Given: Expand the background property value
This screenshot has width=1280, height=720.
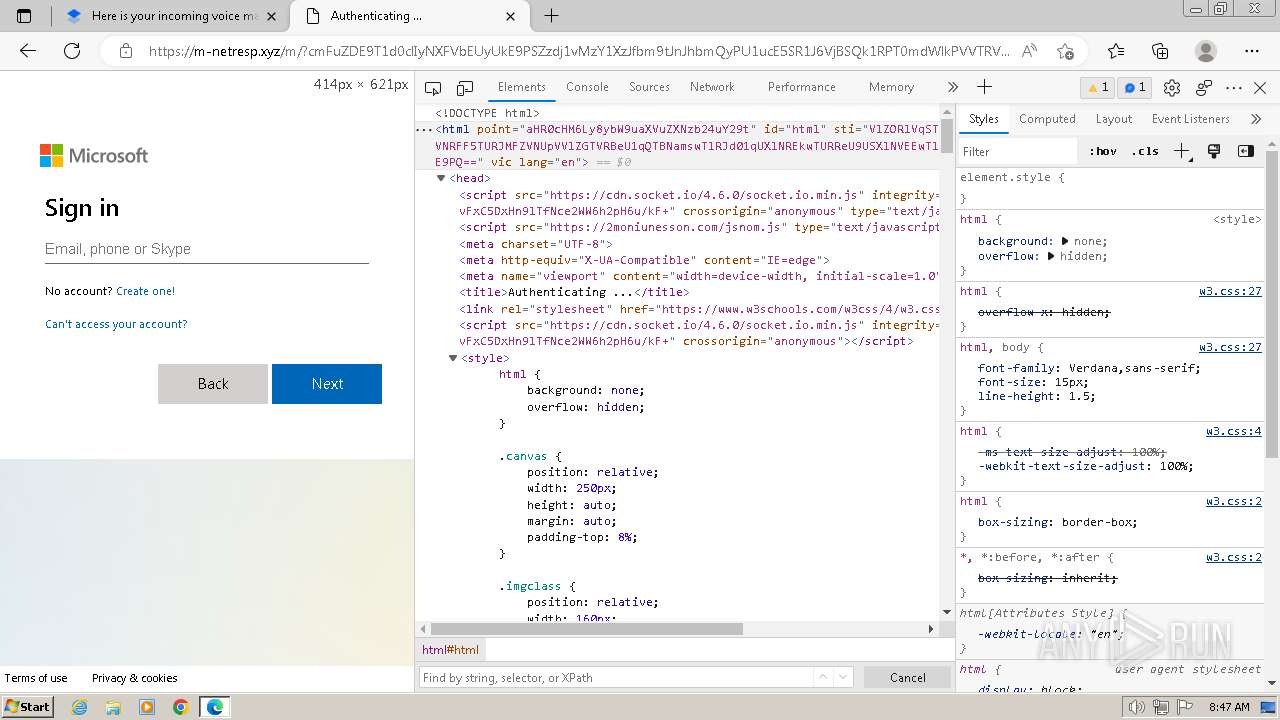Looking at the screenshot, I should [x=1065, y=241].
